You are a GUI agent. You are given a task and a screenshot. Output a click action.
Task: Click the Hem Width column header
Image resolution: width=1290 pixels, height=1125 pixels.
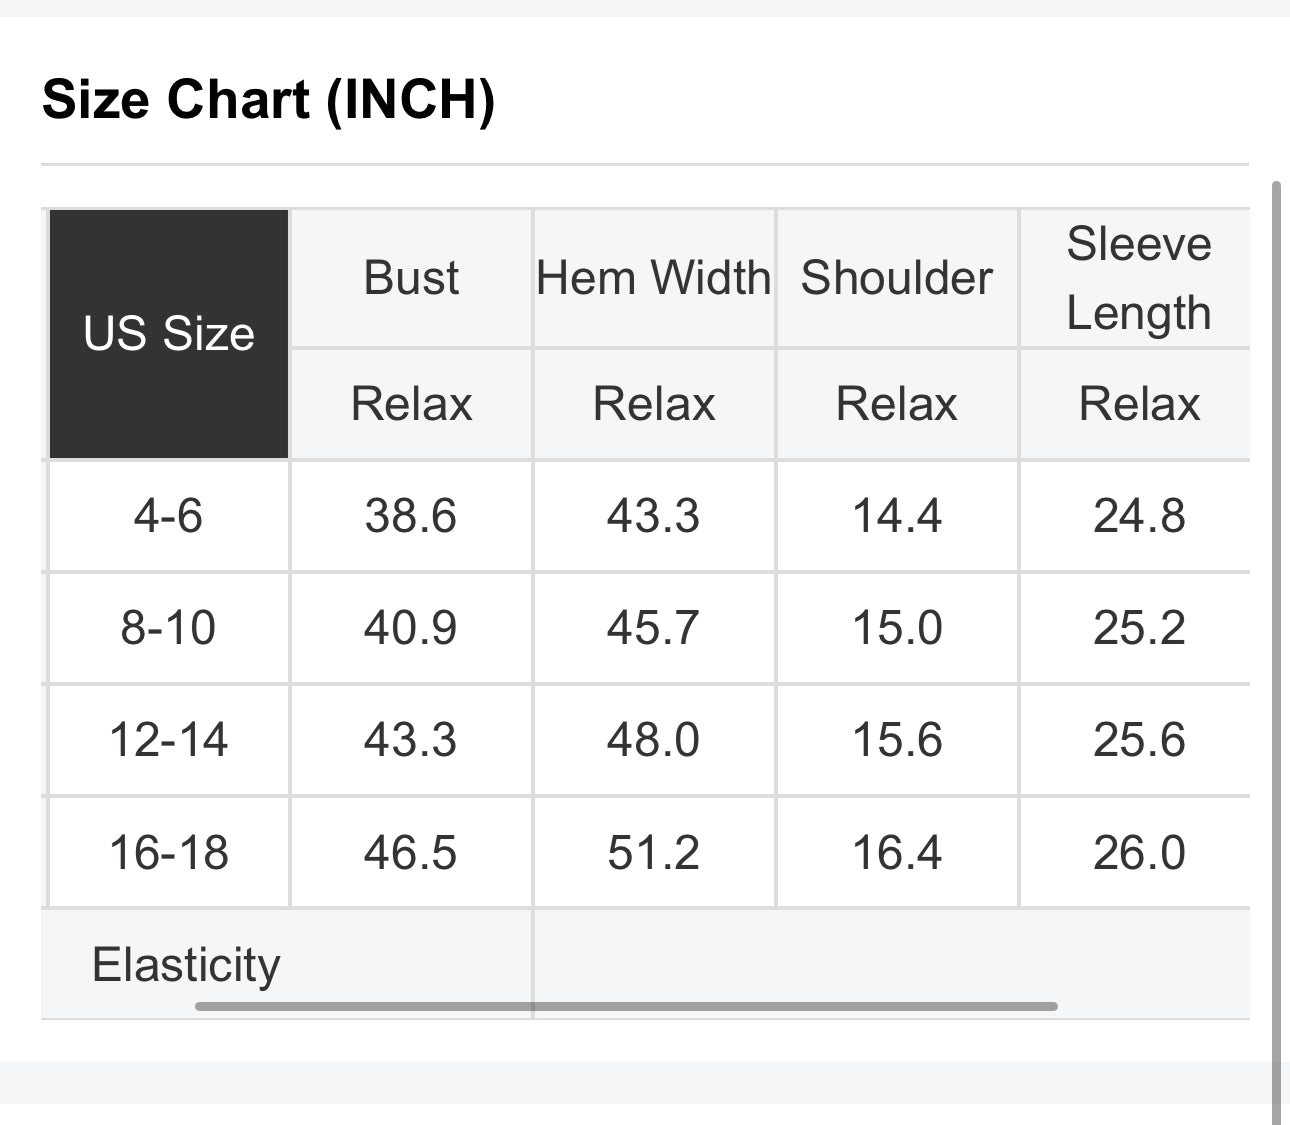(654, 278)
